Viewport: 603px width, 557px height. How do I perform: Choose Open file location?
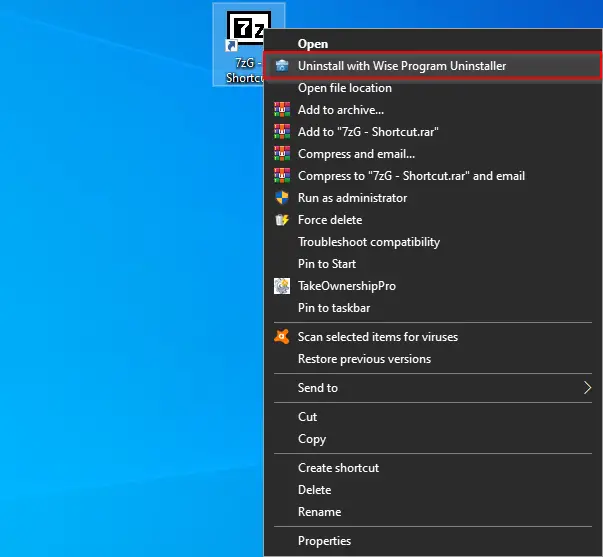click(x=433, y=88)
